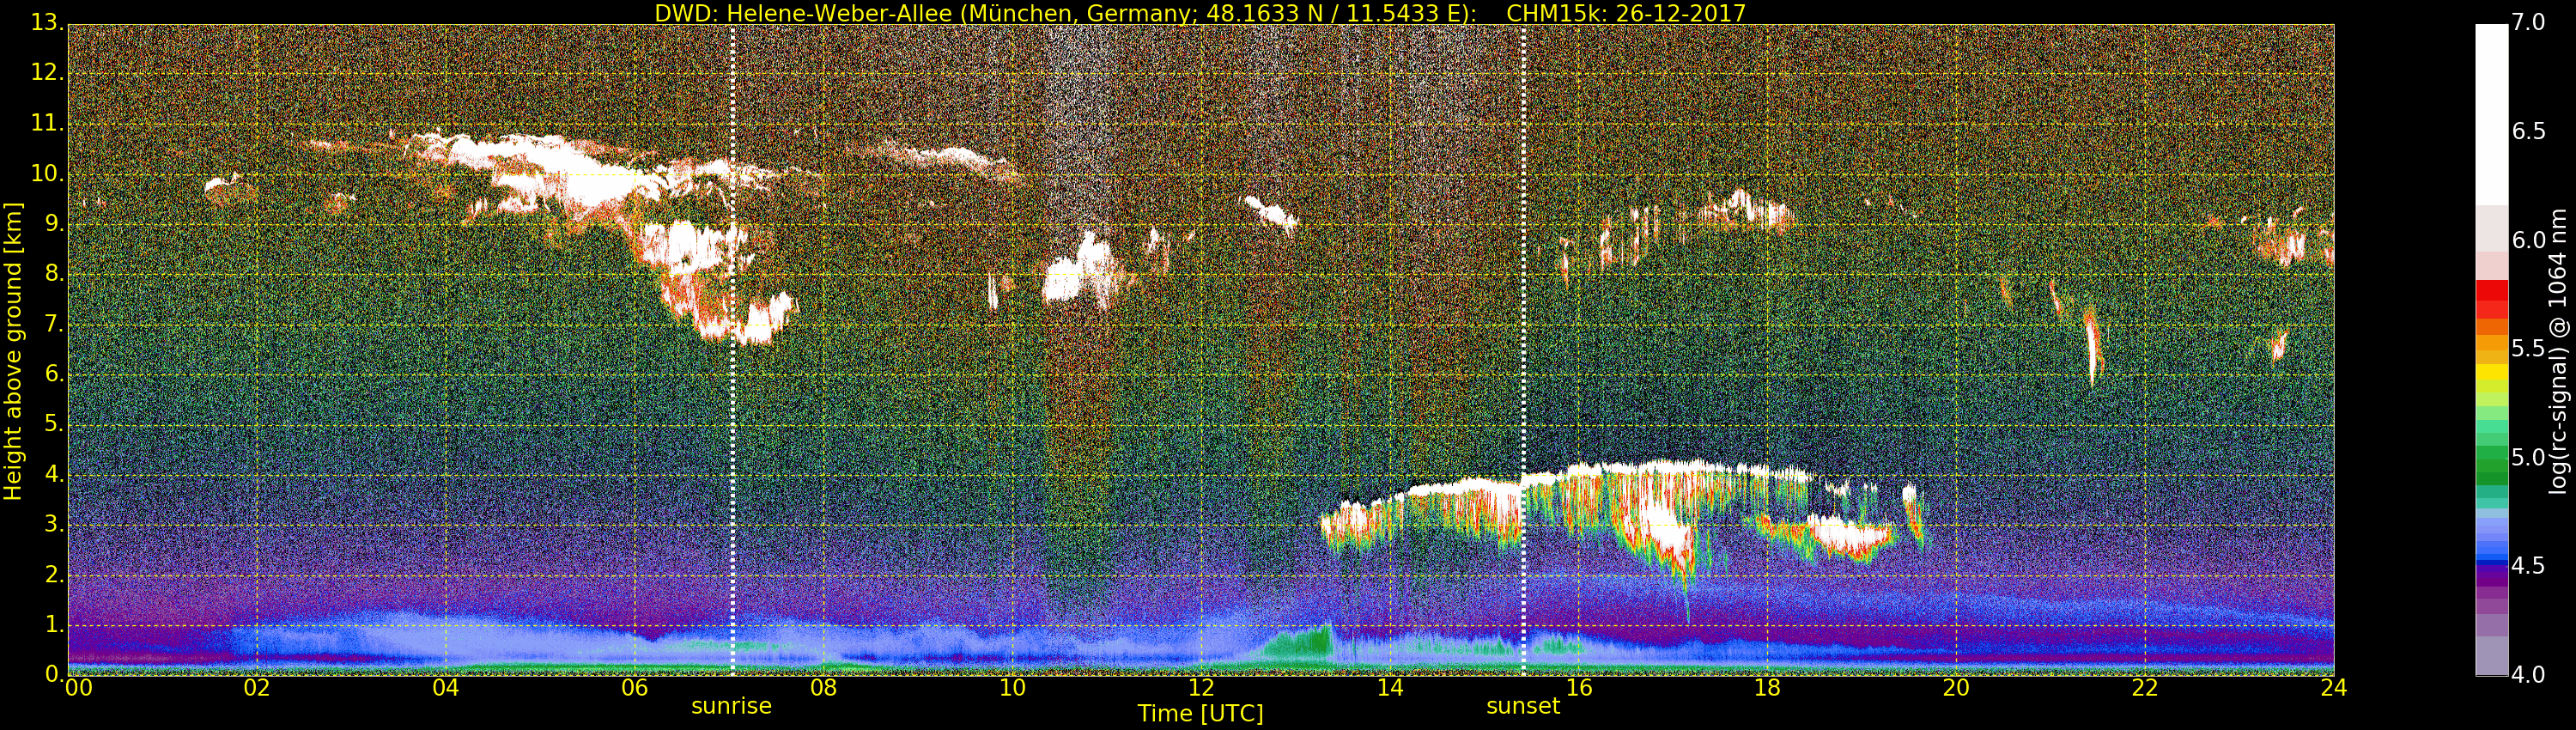Click the log(rc-signal) @ 1064 nm colorbar label
The height and width of the screenshot is (730, 2576).
coord(2559,351)
